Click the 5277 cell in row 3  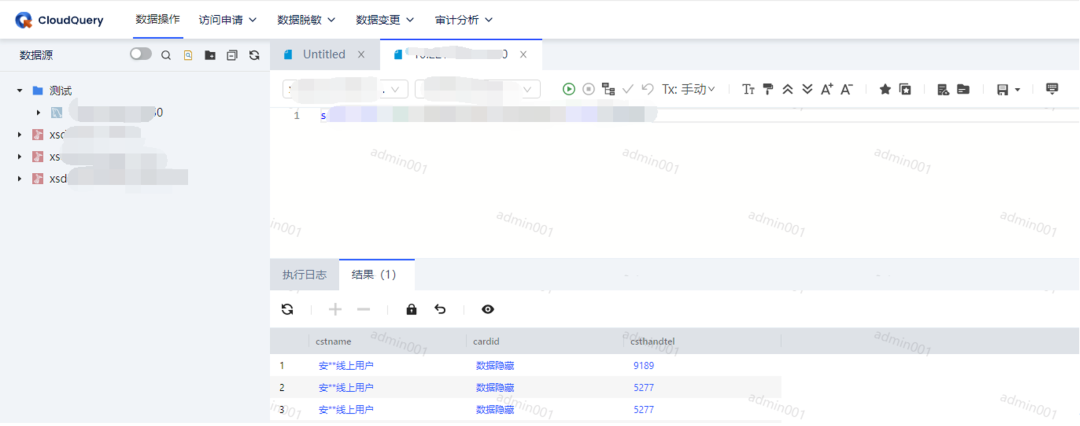[x=643, y=409]
